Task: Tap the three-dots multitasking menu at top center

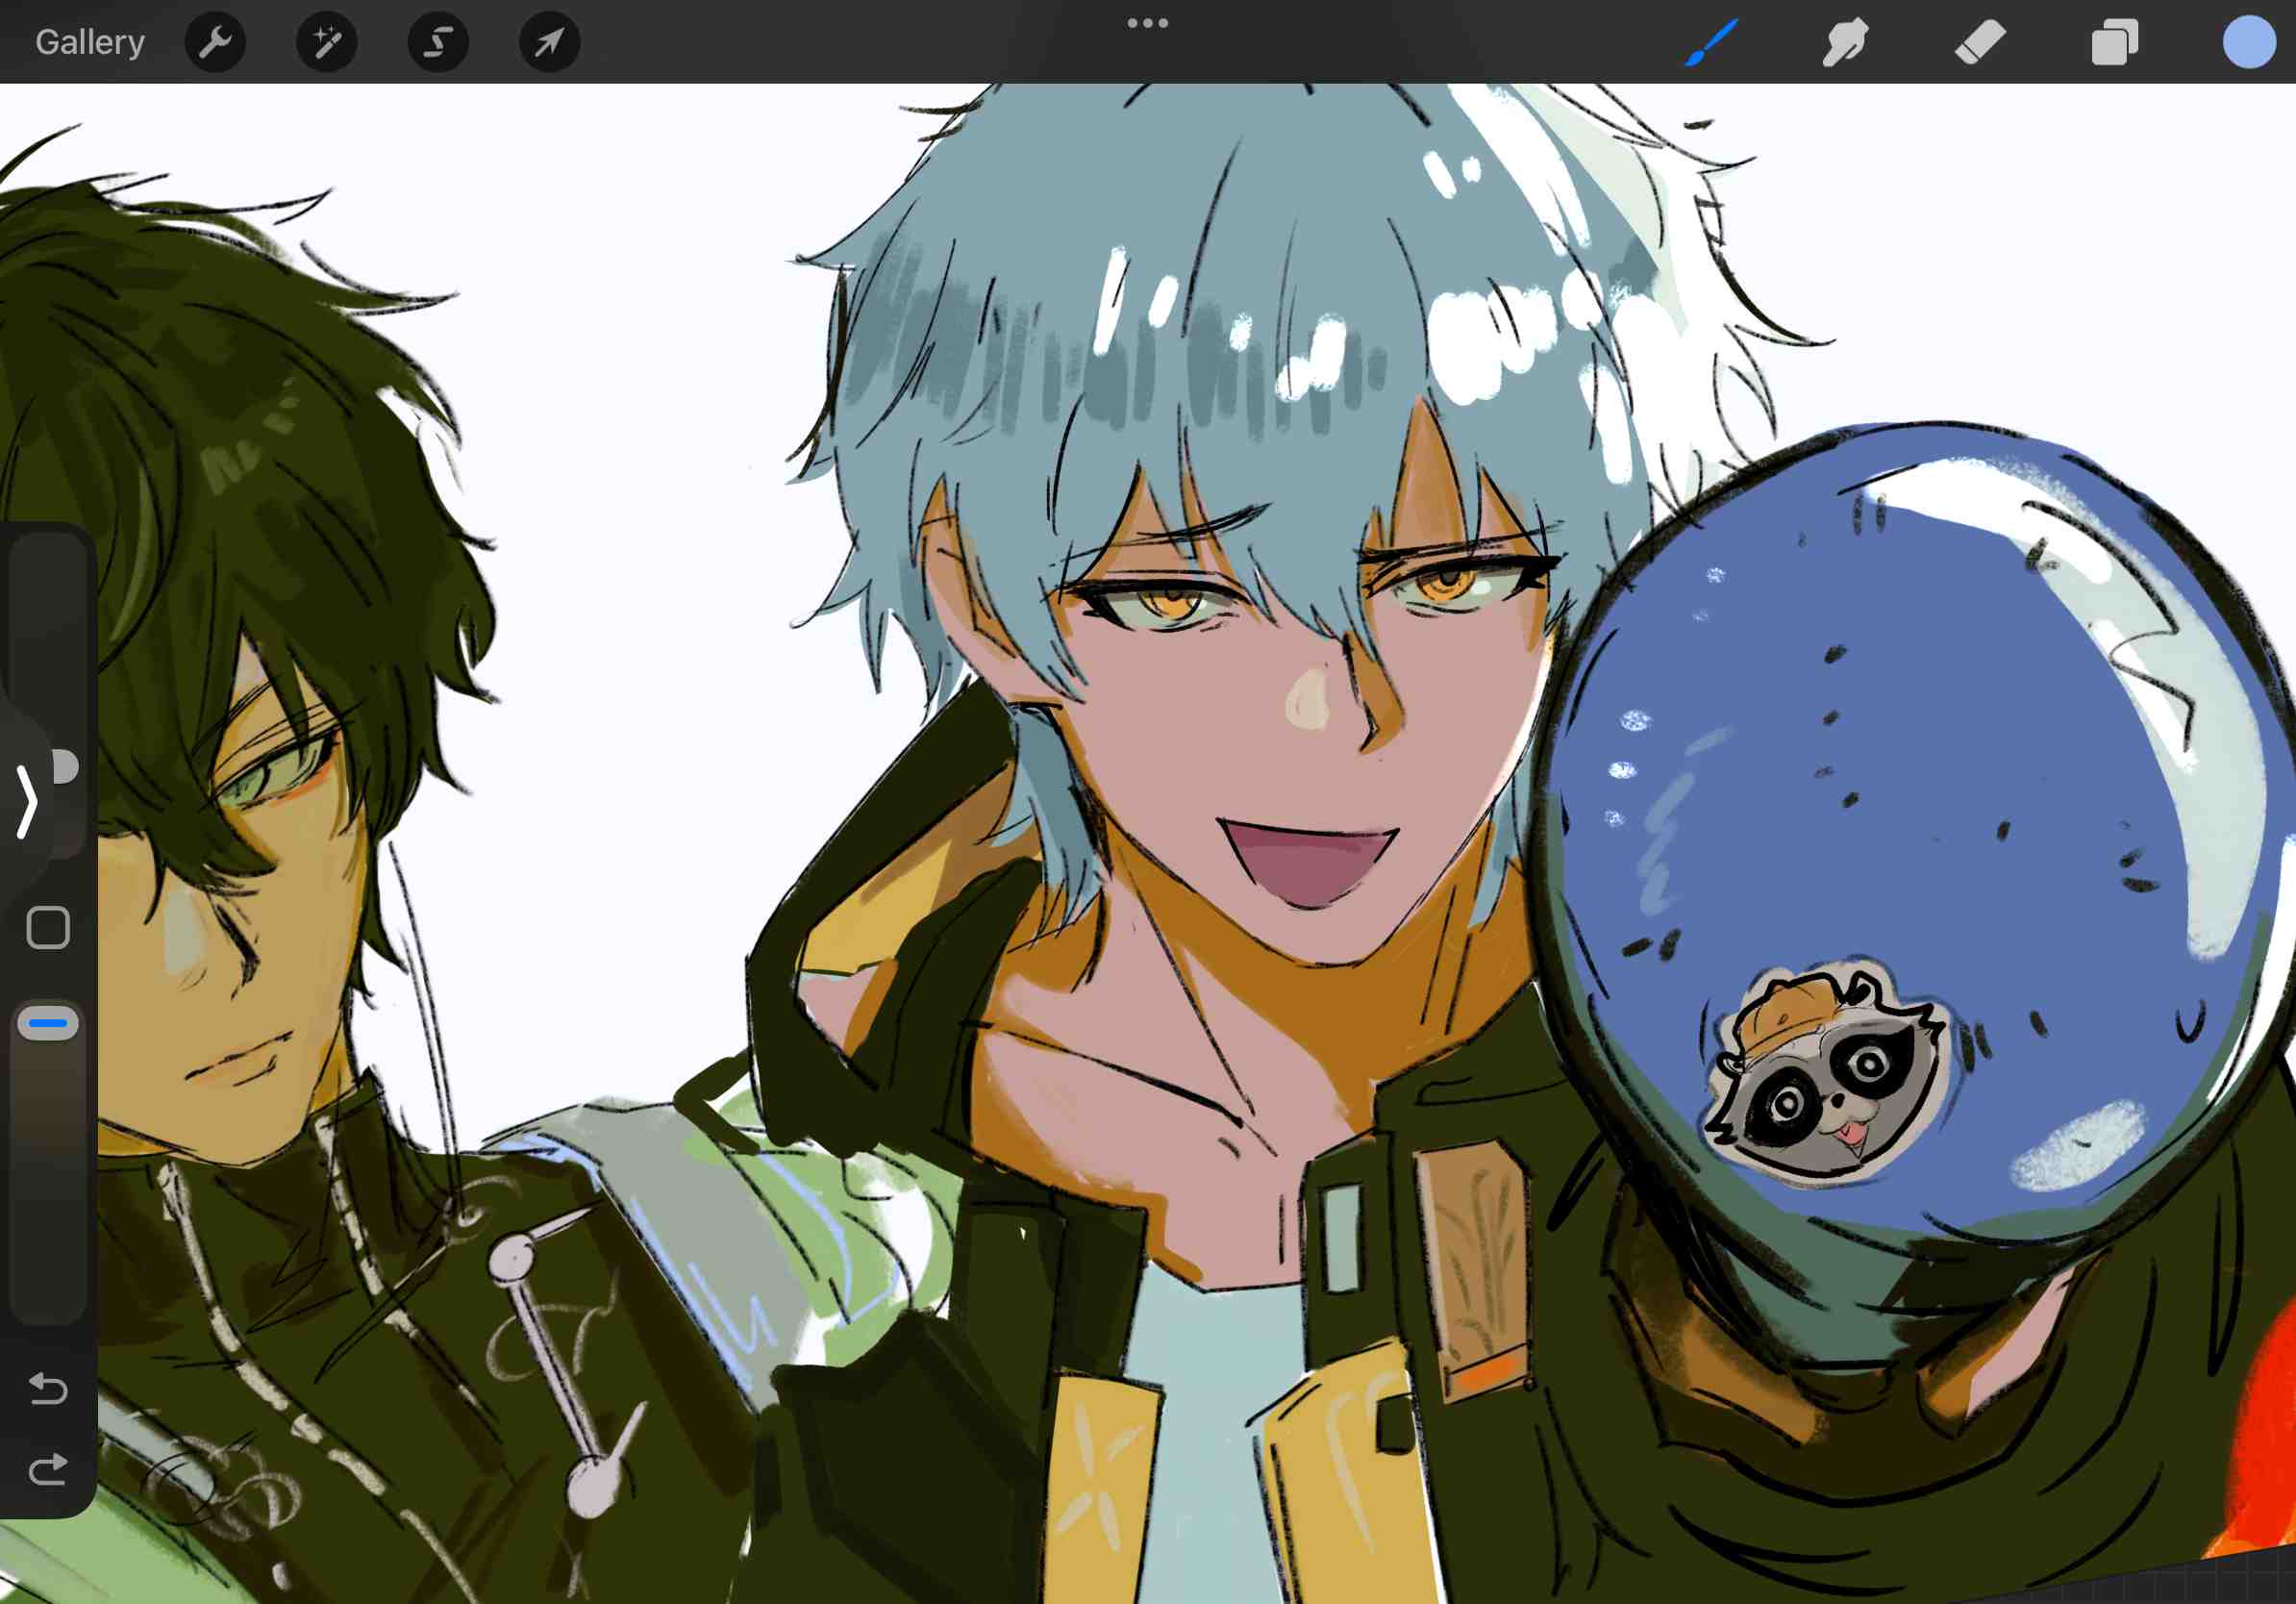Action: pyautogui.click(x=1147, y=23)
